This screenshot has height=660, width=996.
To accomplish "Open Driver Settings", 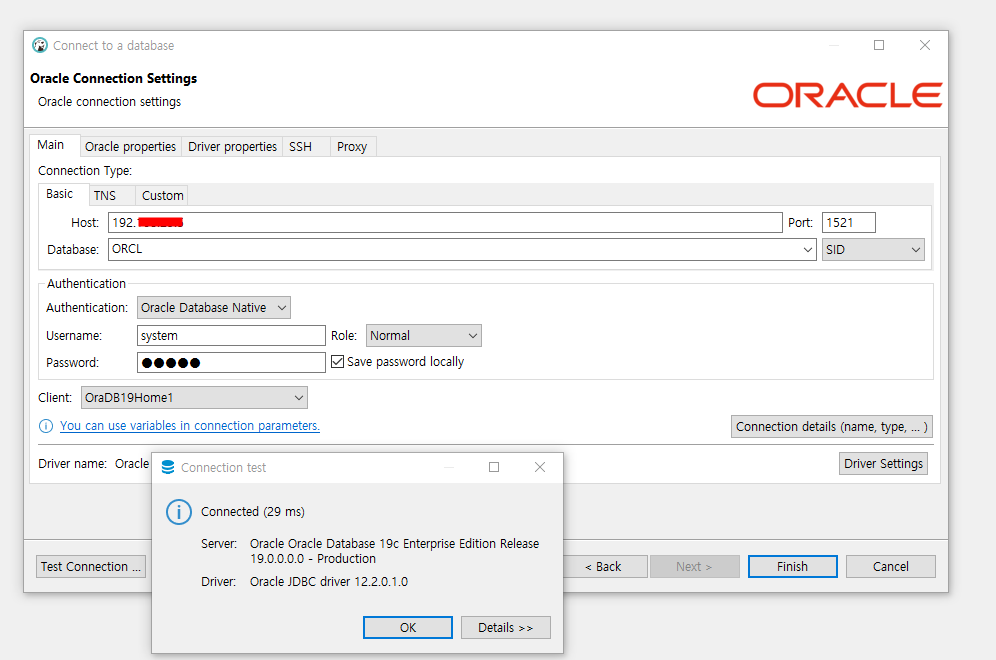I will pos(883,463).
